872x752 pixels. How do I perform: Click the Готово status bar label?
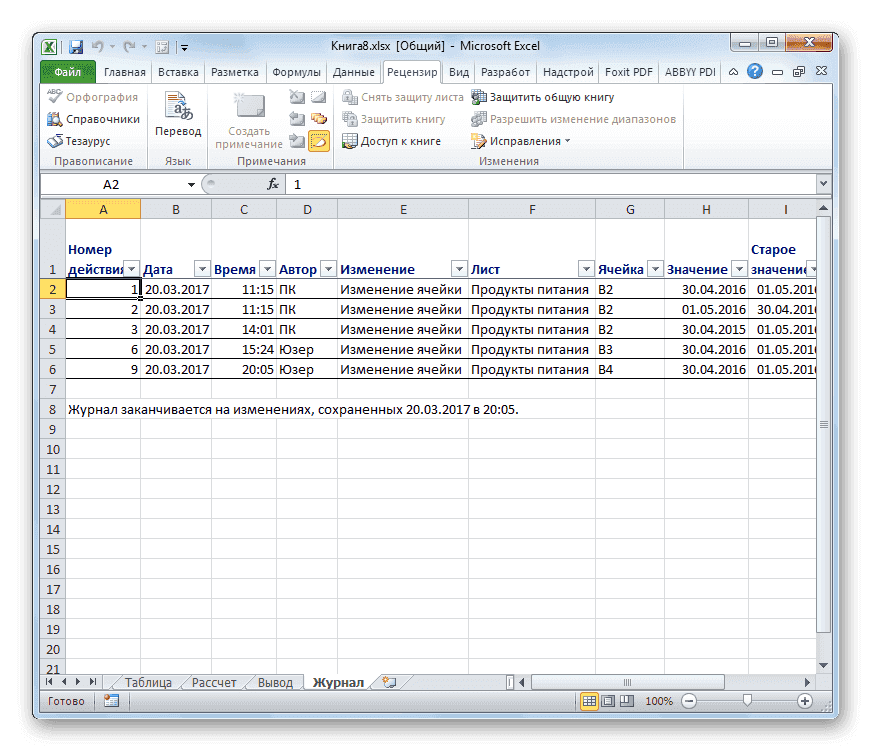point(66,700)
